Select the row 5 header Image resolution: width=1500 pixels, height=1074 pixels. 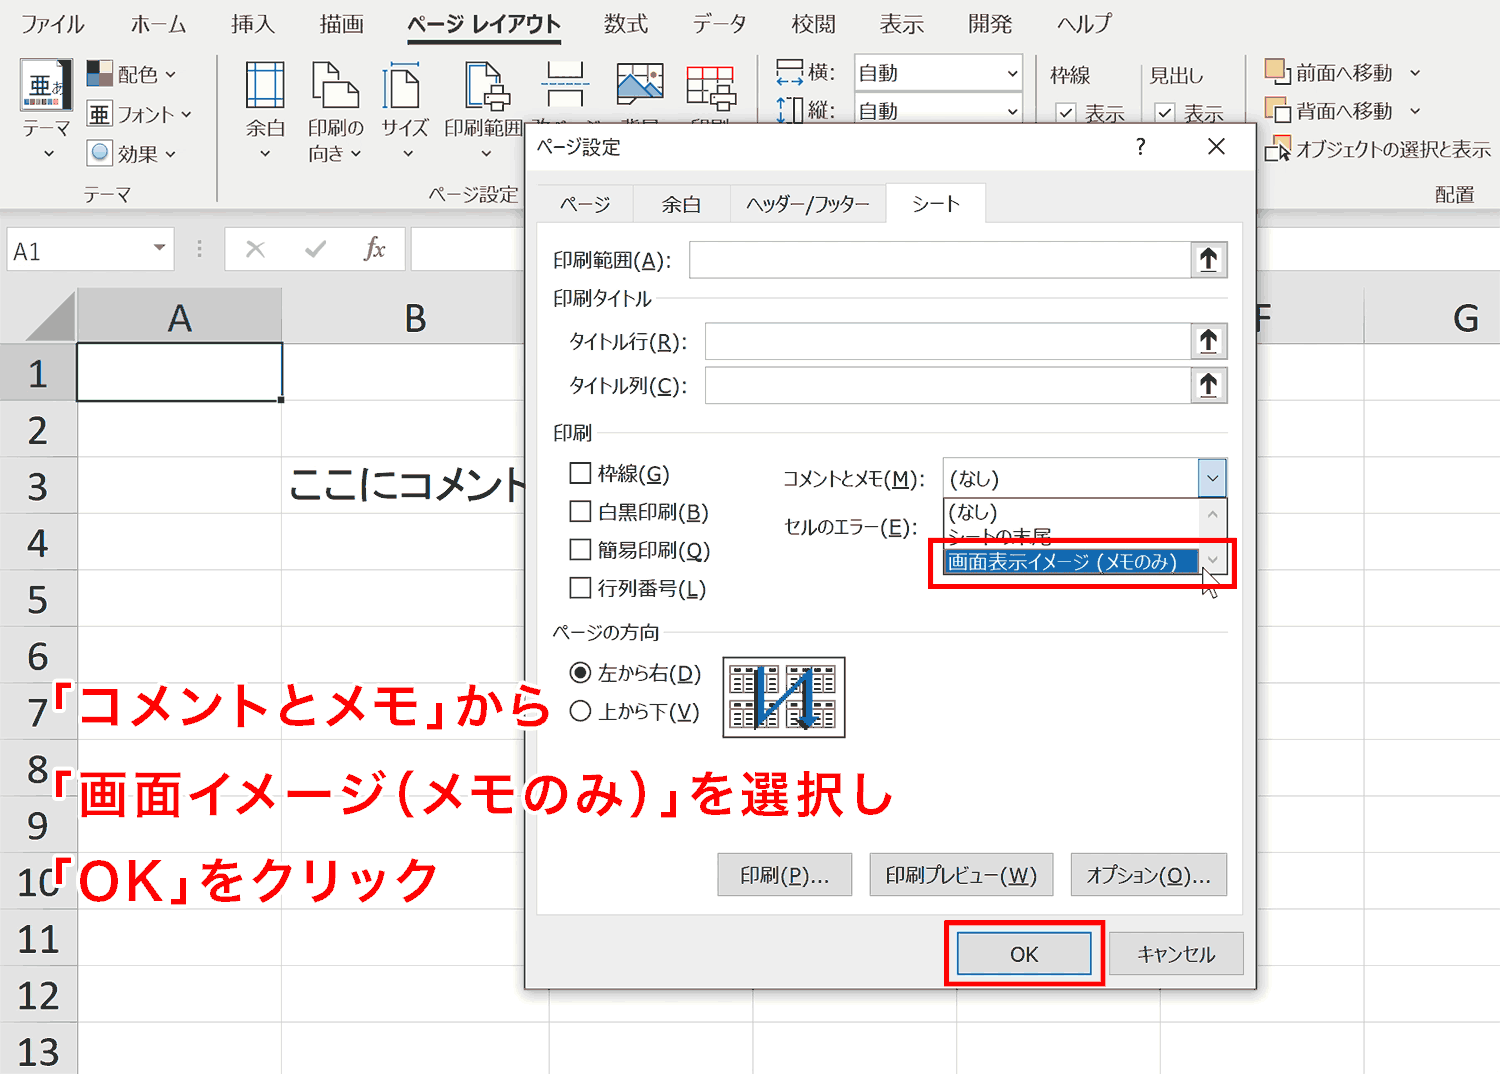pyautogui.click(x=38, y=599)
